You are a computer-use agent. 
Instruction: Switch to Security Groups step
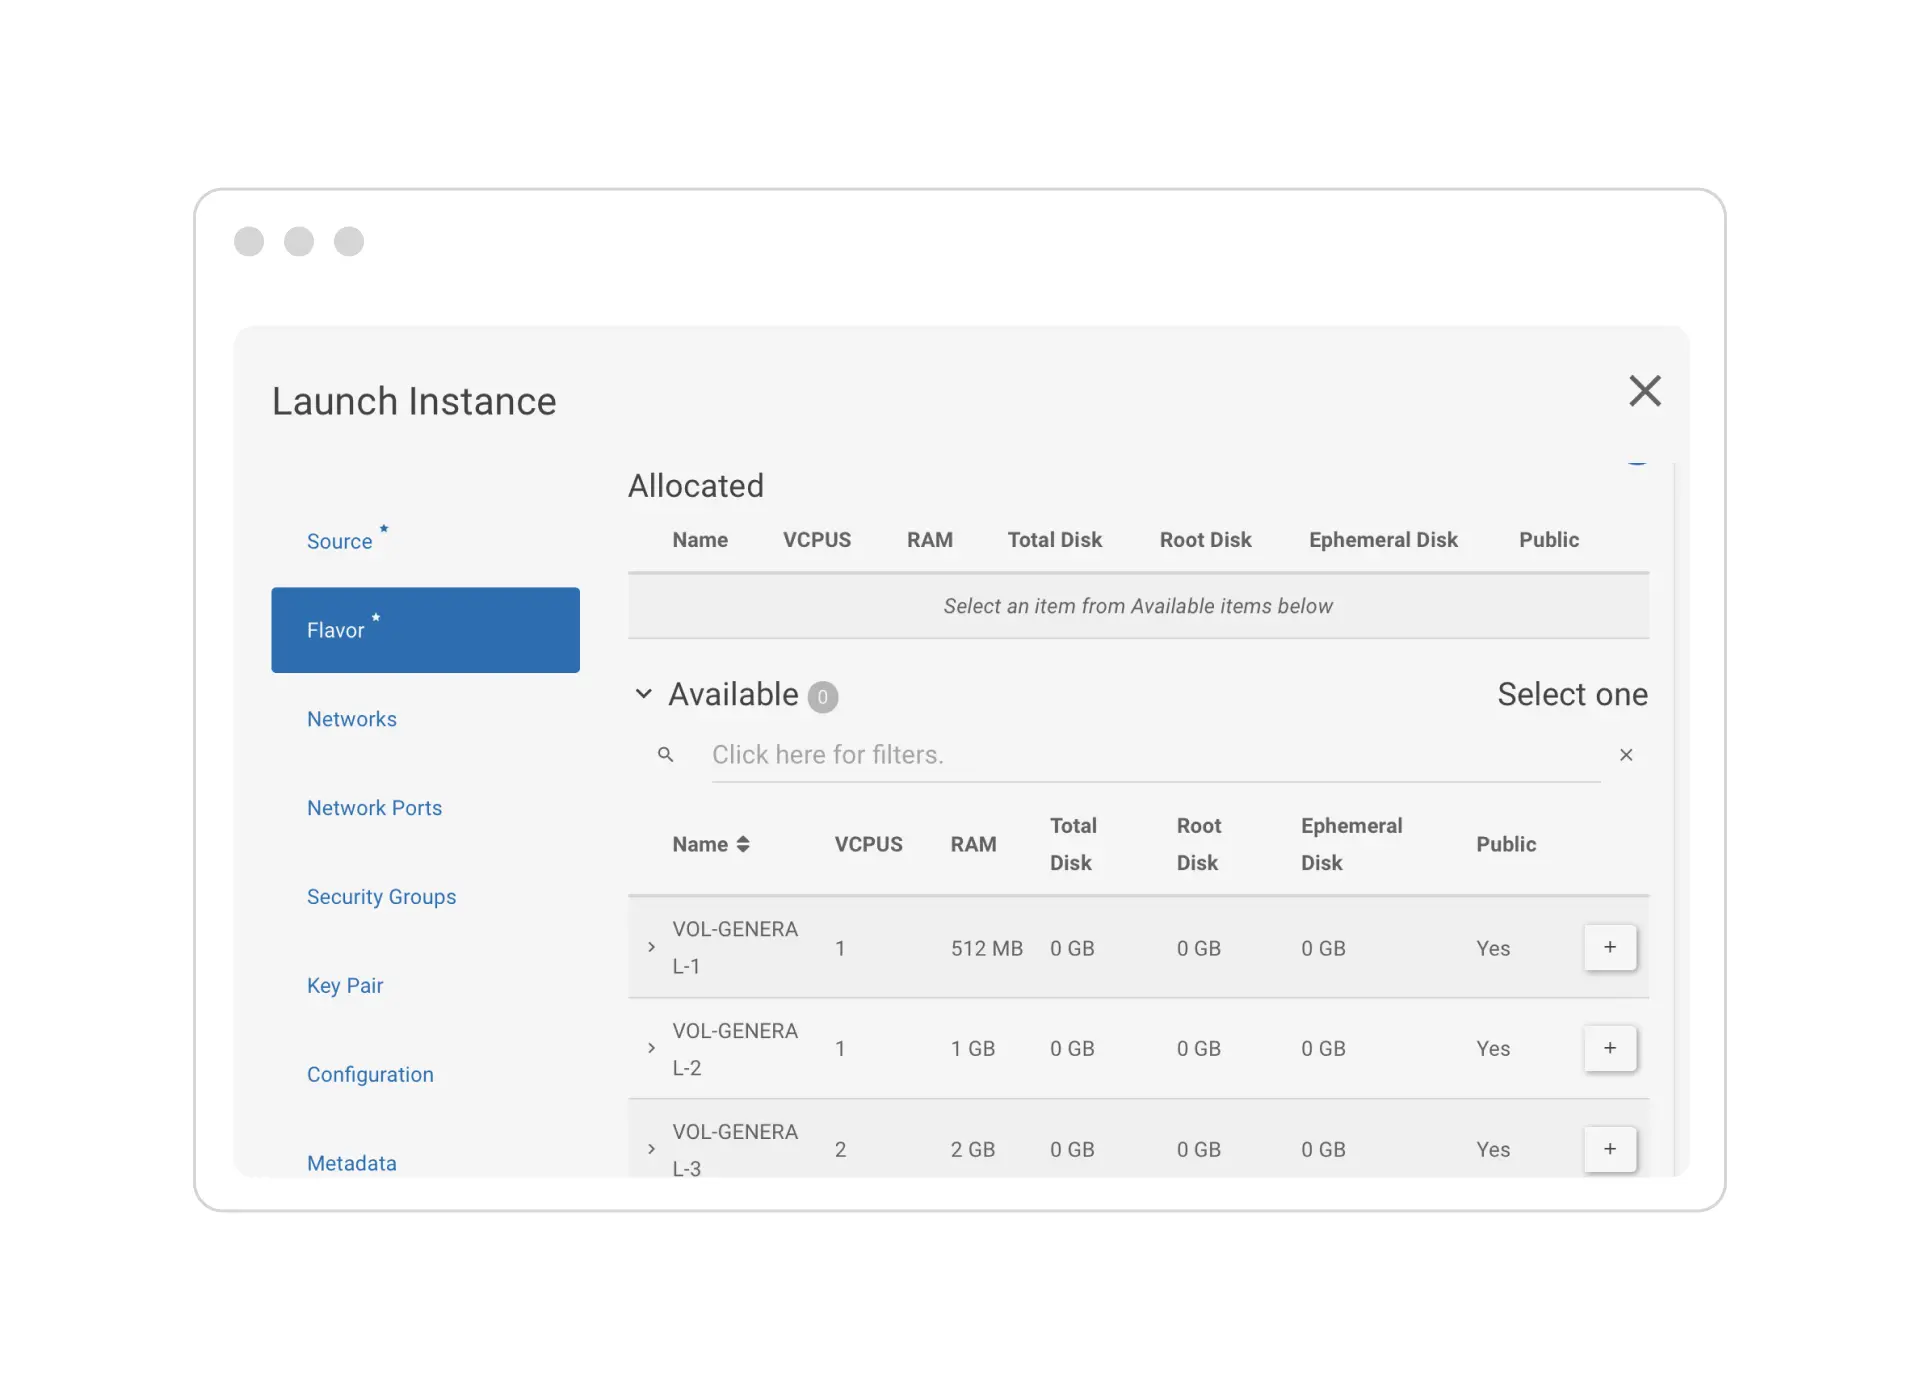[381, 897]
